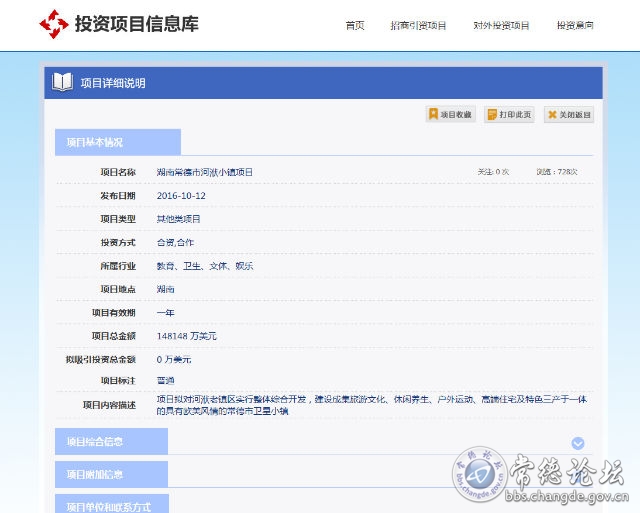Click the validity period value 一年
Screen dimensions: 640x513
click(165, 313)
